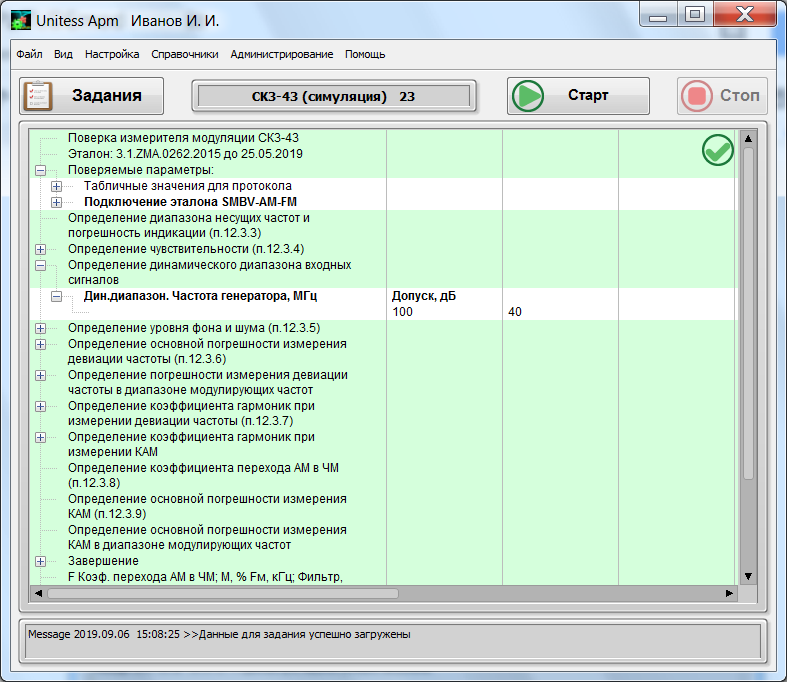This screenshot has height=682, width=787.
Task: Collapse the Поверяемые параметры tree node
Action: [40, 170]
